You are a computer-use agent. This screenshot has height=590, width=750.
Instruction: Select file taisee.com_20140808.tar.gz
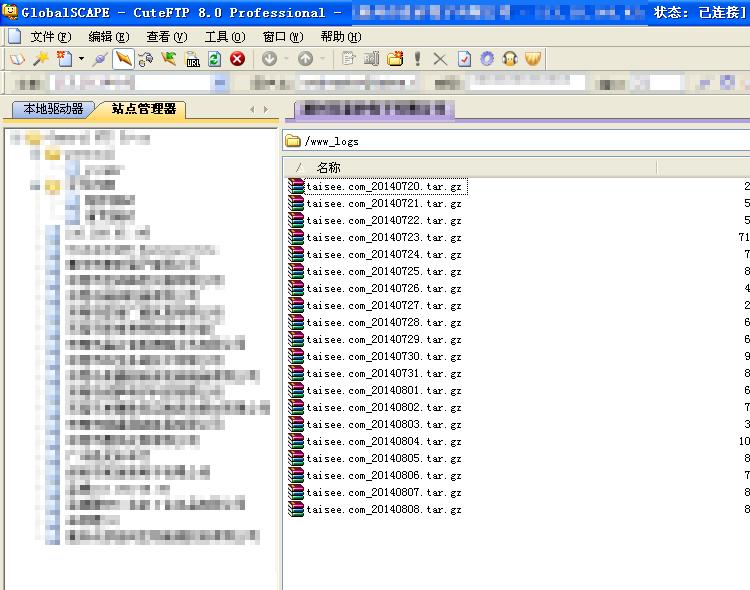(383, 509)
